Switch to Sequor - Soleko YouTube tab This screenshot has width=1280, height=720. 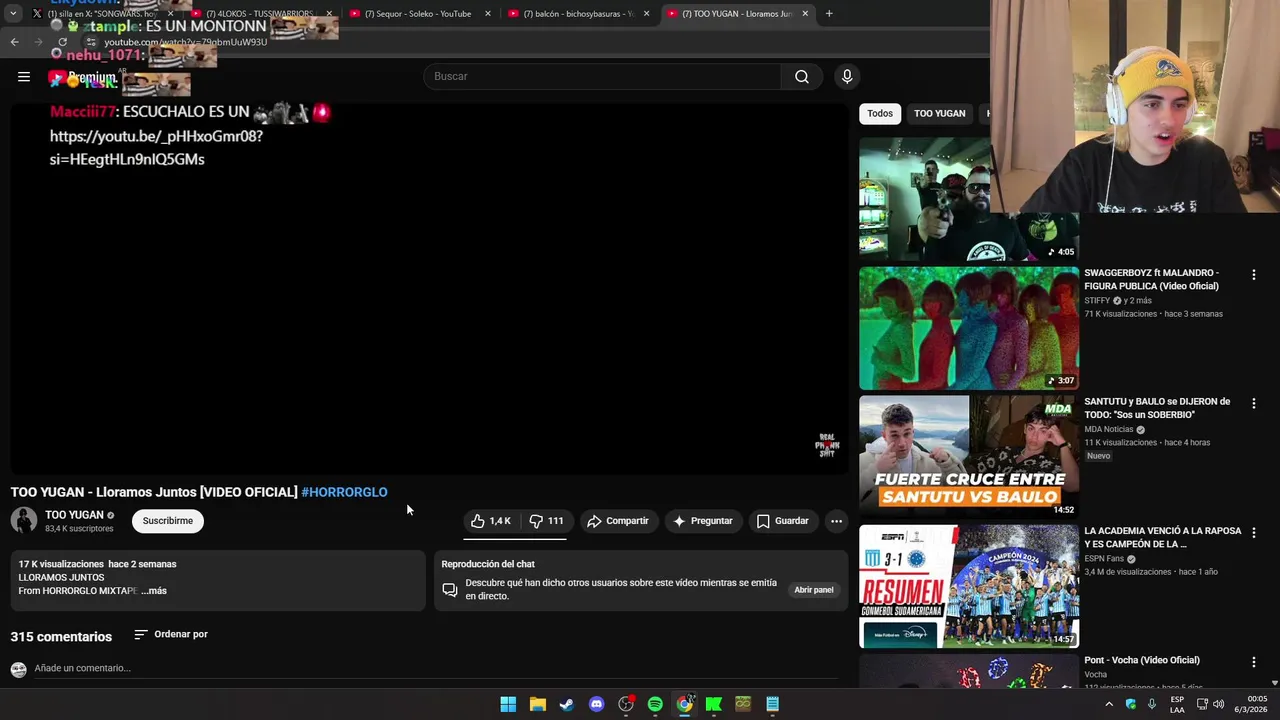point(418,14)
